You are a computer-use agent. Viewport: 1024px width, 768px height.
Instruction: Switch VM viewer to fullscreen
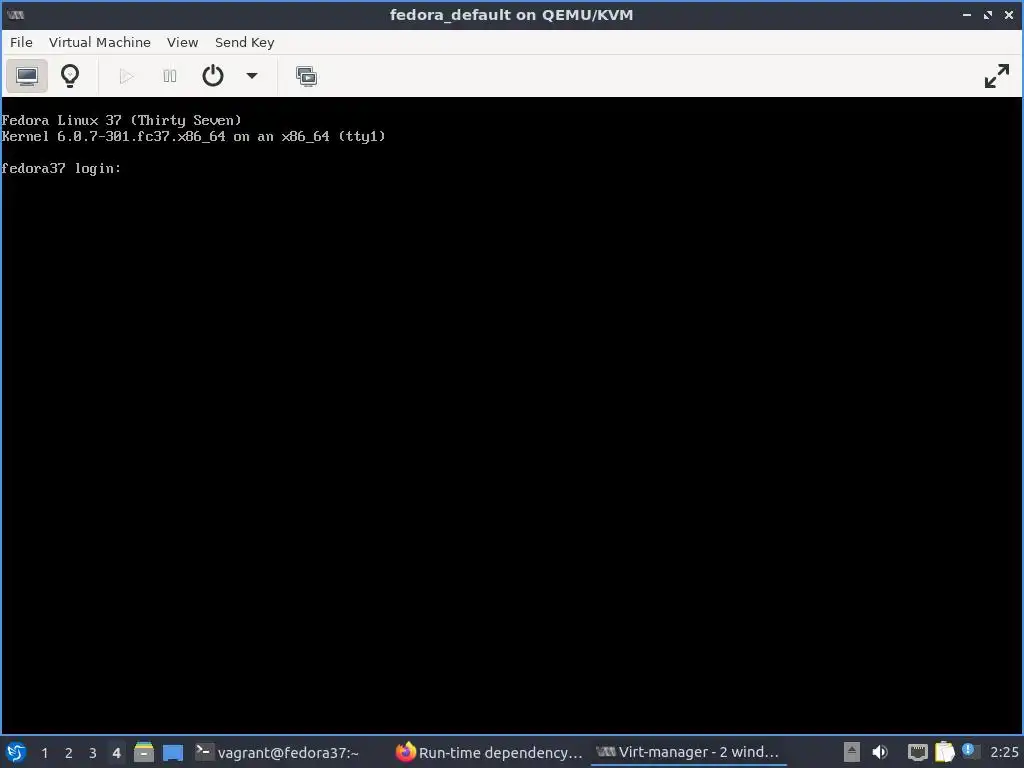(x=997, y=76)
